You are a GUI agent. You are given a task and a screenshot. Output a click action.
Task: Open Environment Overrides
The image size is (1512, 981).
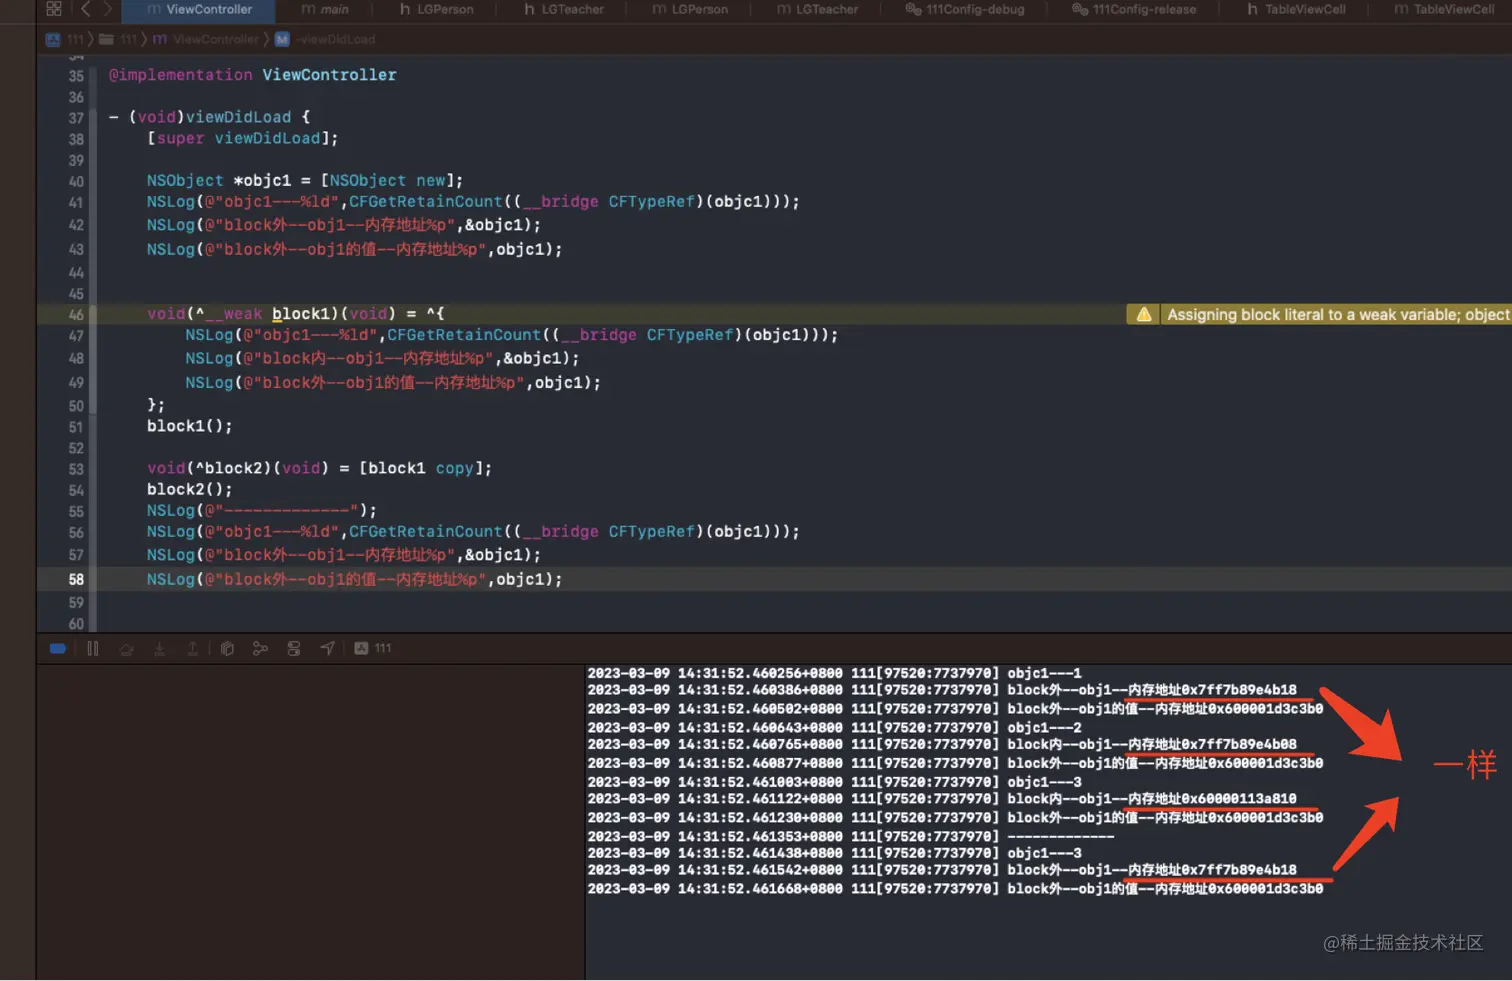pos(294,648)
